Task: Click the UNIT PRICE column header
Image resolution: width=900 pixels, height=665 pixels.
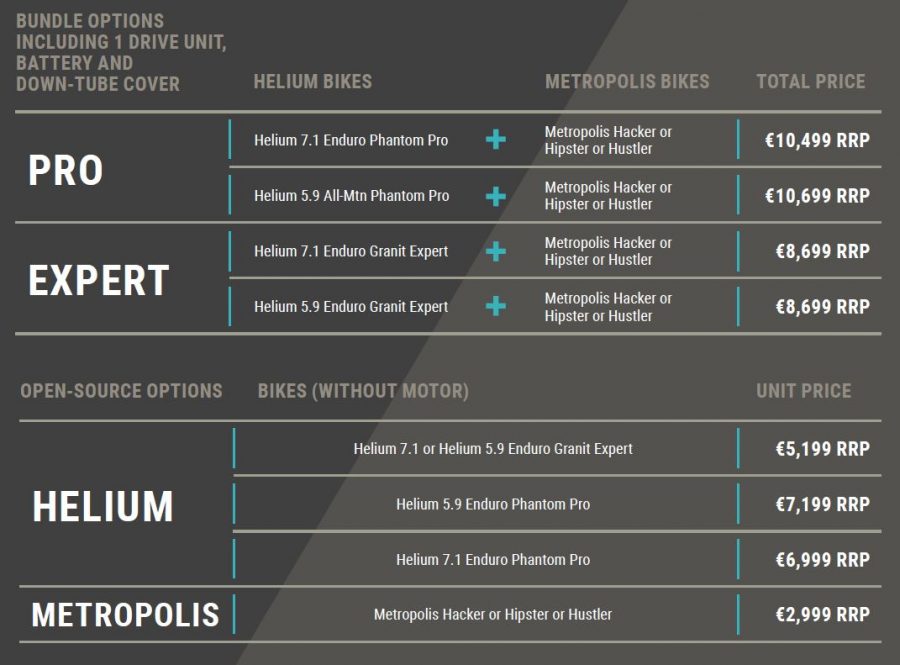Action: (804, 391)
